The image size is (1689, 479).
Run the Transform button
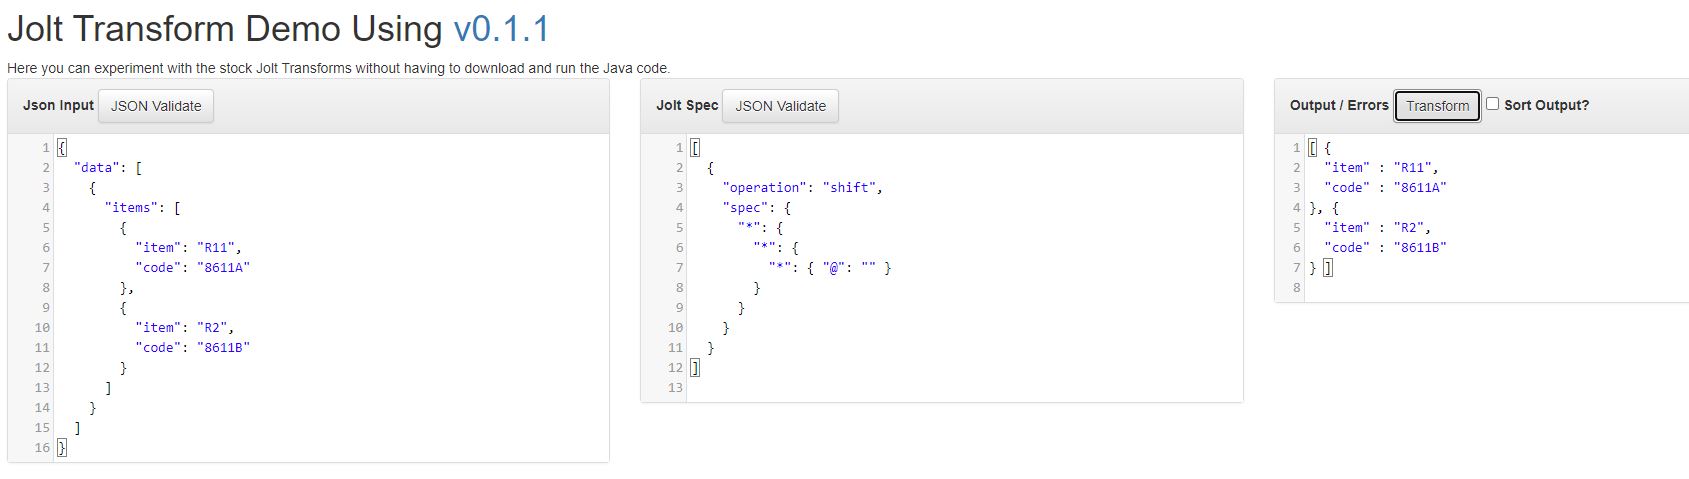coord(1437,106)
